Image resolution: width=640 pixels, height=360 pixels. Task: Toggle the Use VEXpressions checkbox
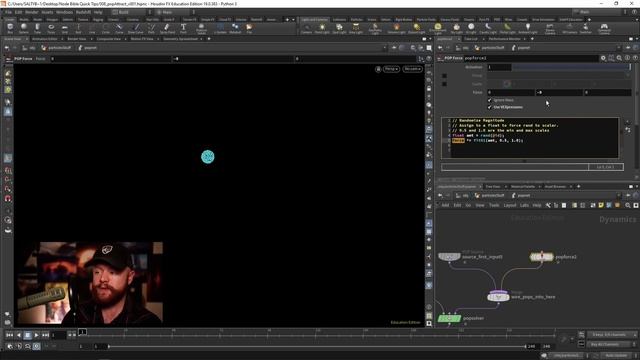coord(489,107)
